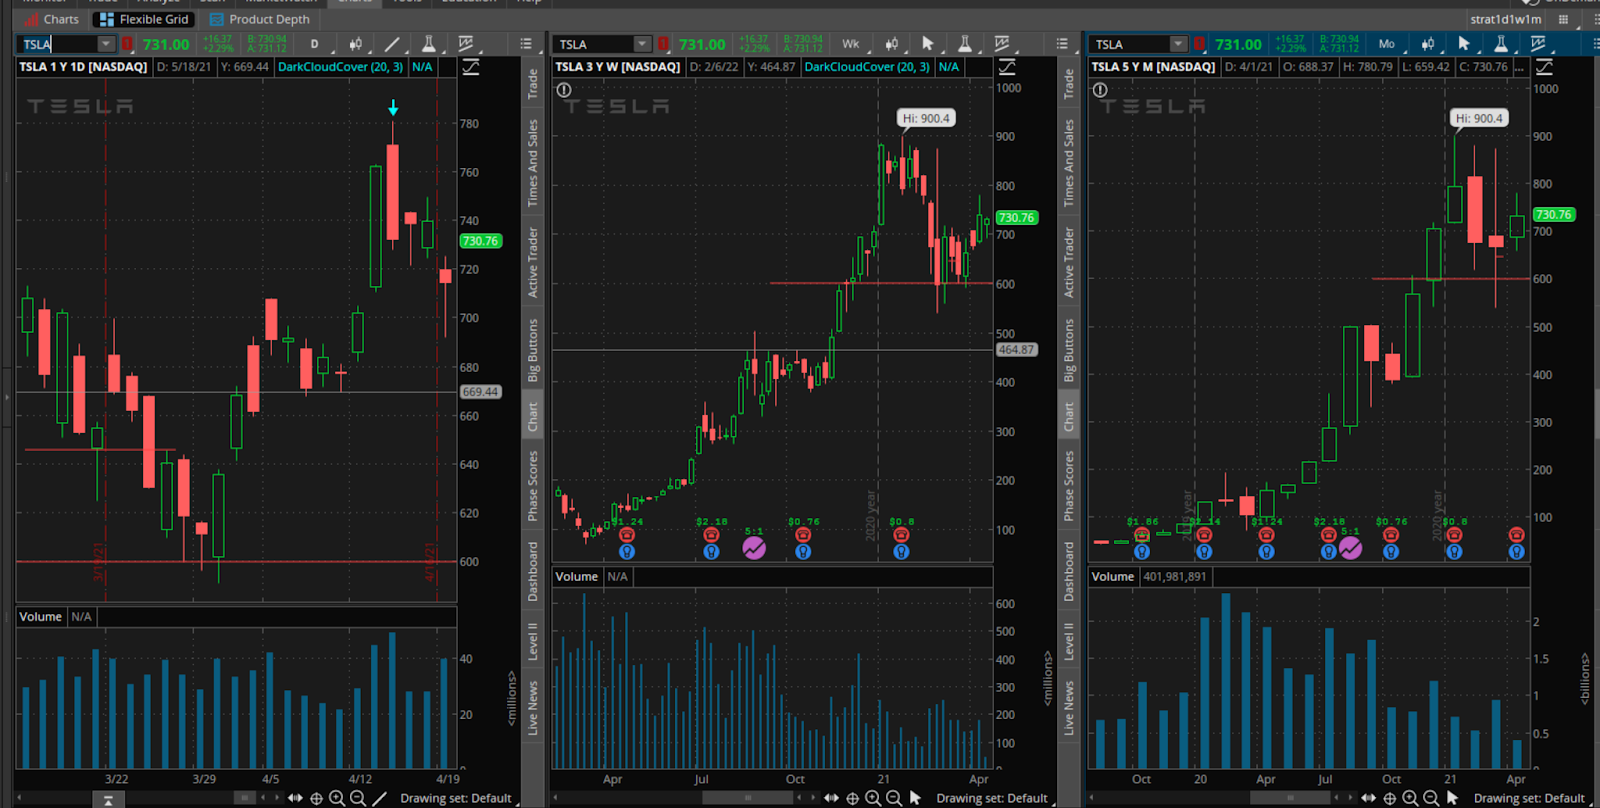Zoom in on left chart bottom bar
The height and width of the screenshot is (808, 1600).
[x=337, y=798]
